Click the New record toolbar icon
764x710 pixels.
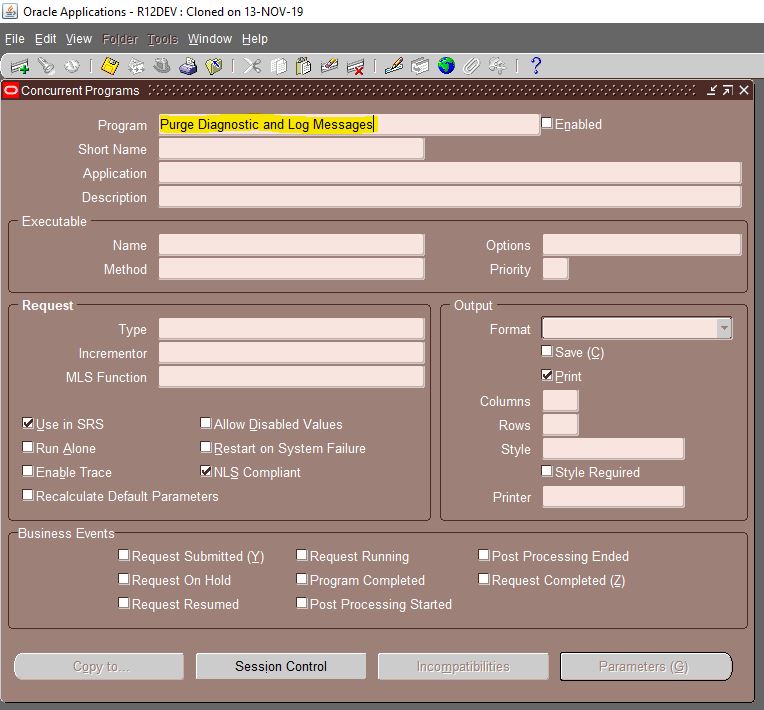pos(19,66)
